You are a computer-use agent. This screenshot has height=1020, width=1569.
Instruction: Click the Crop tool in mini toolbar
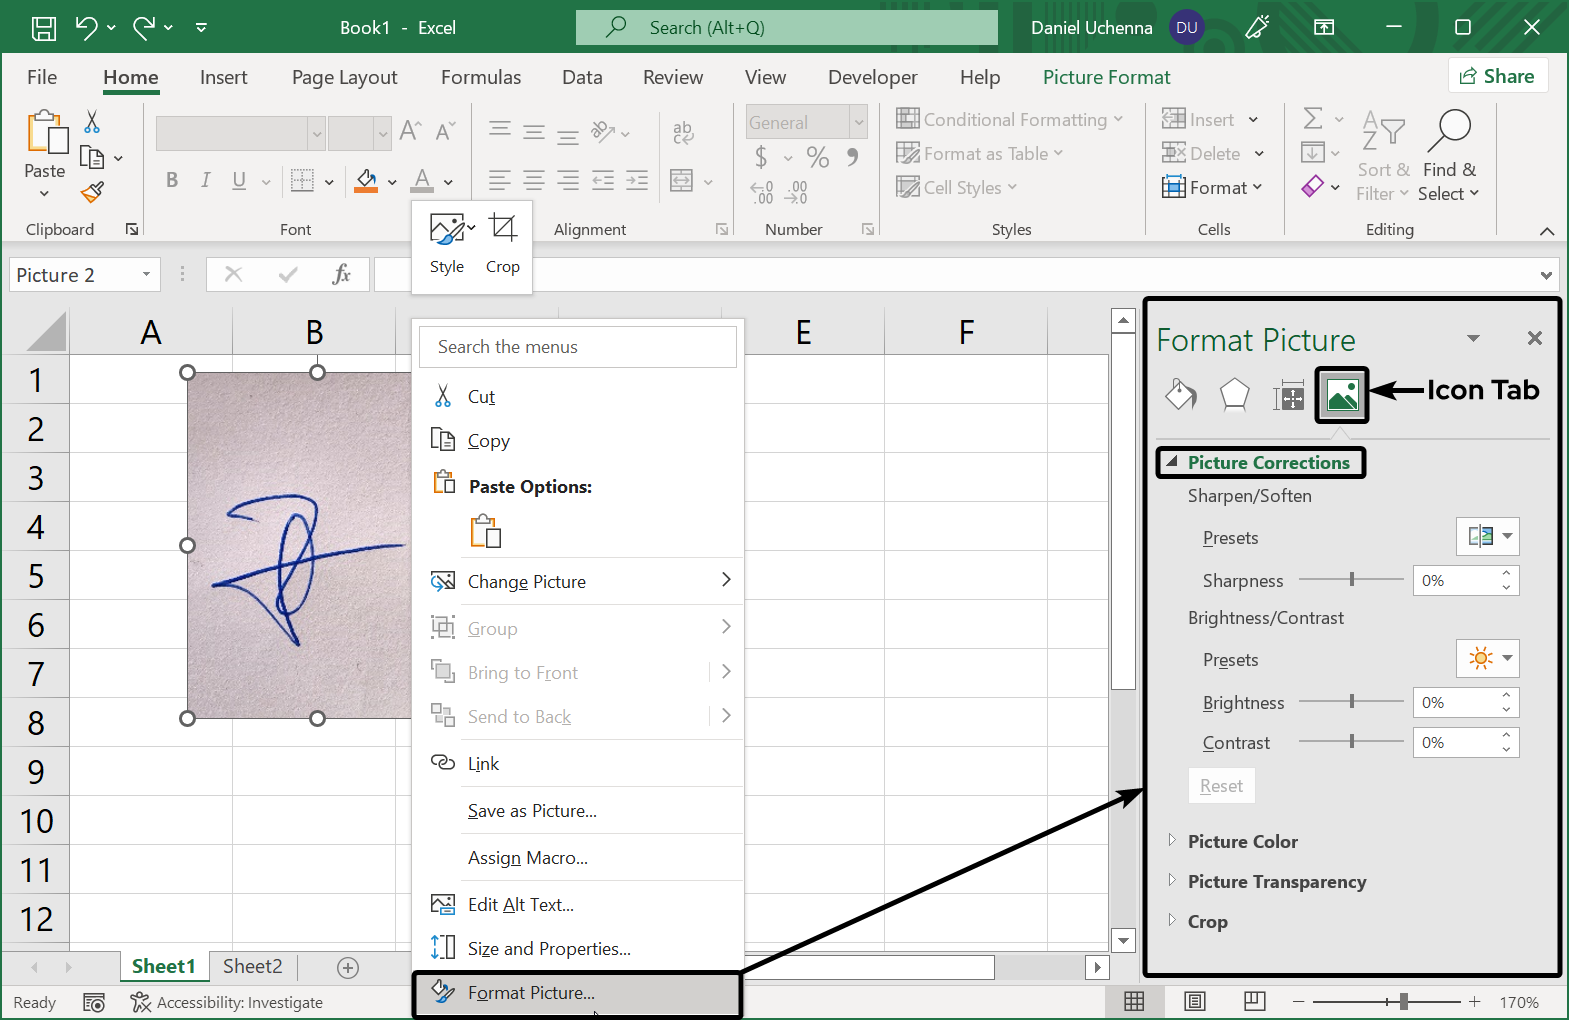click(502, 244)
